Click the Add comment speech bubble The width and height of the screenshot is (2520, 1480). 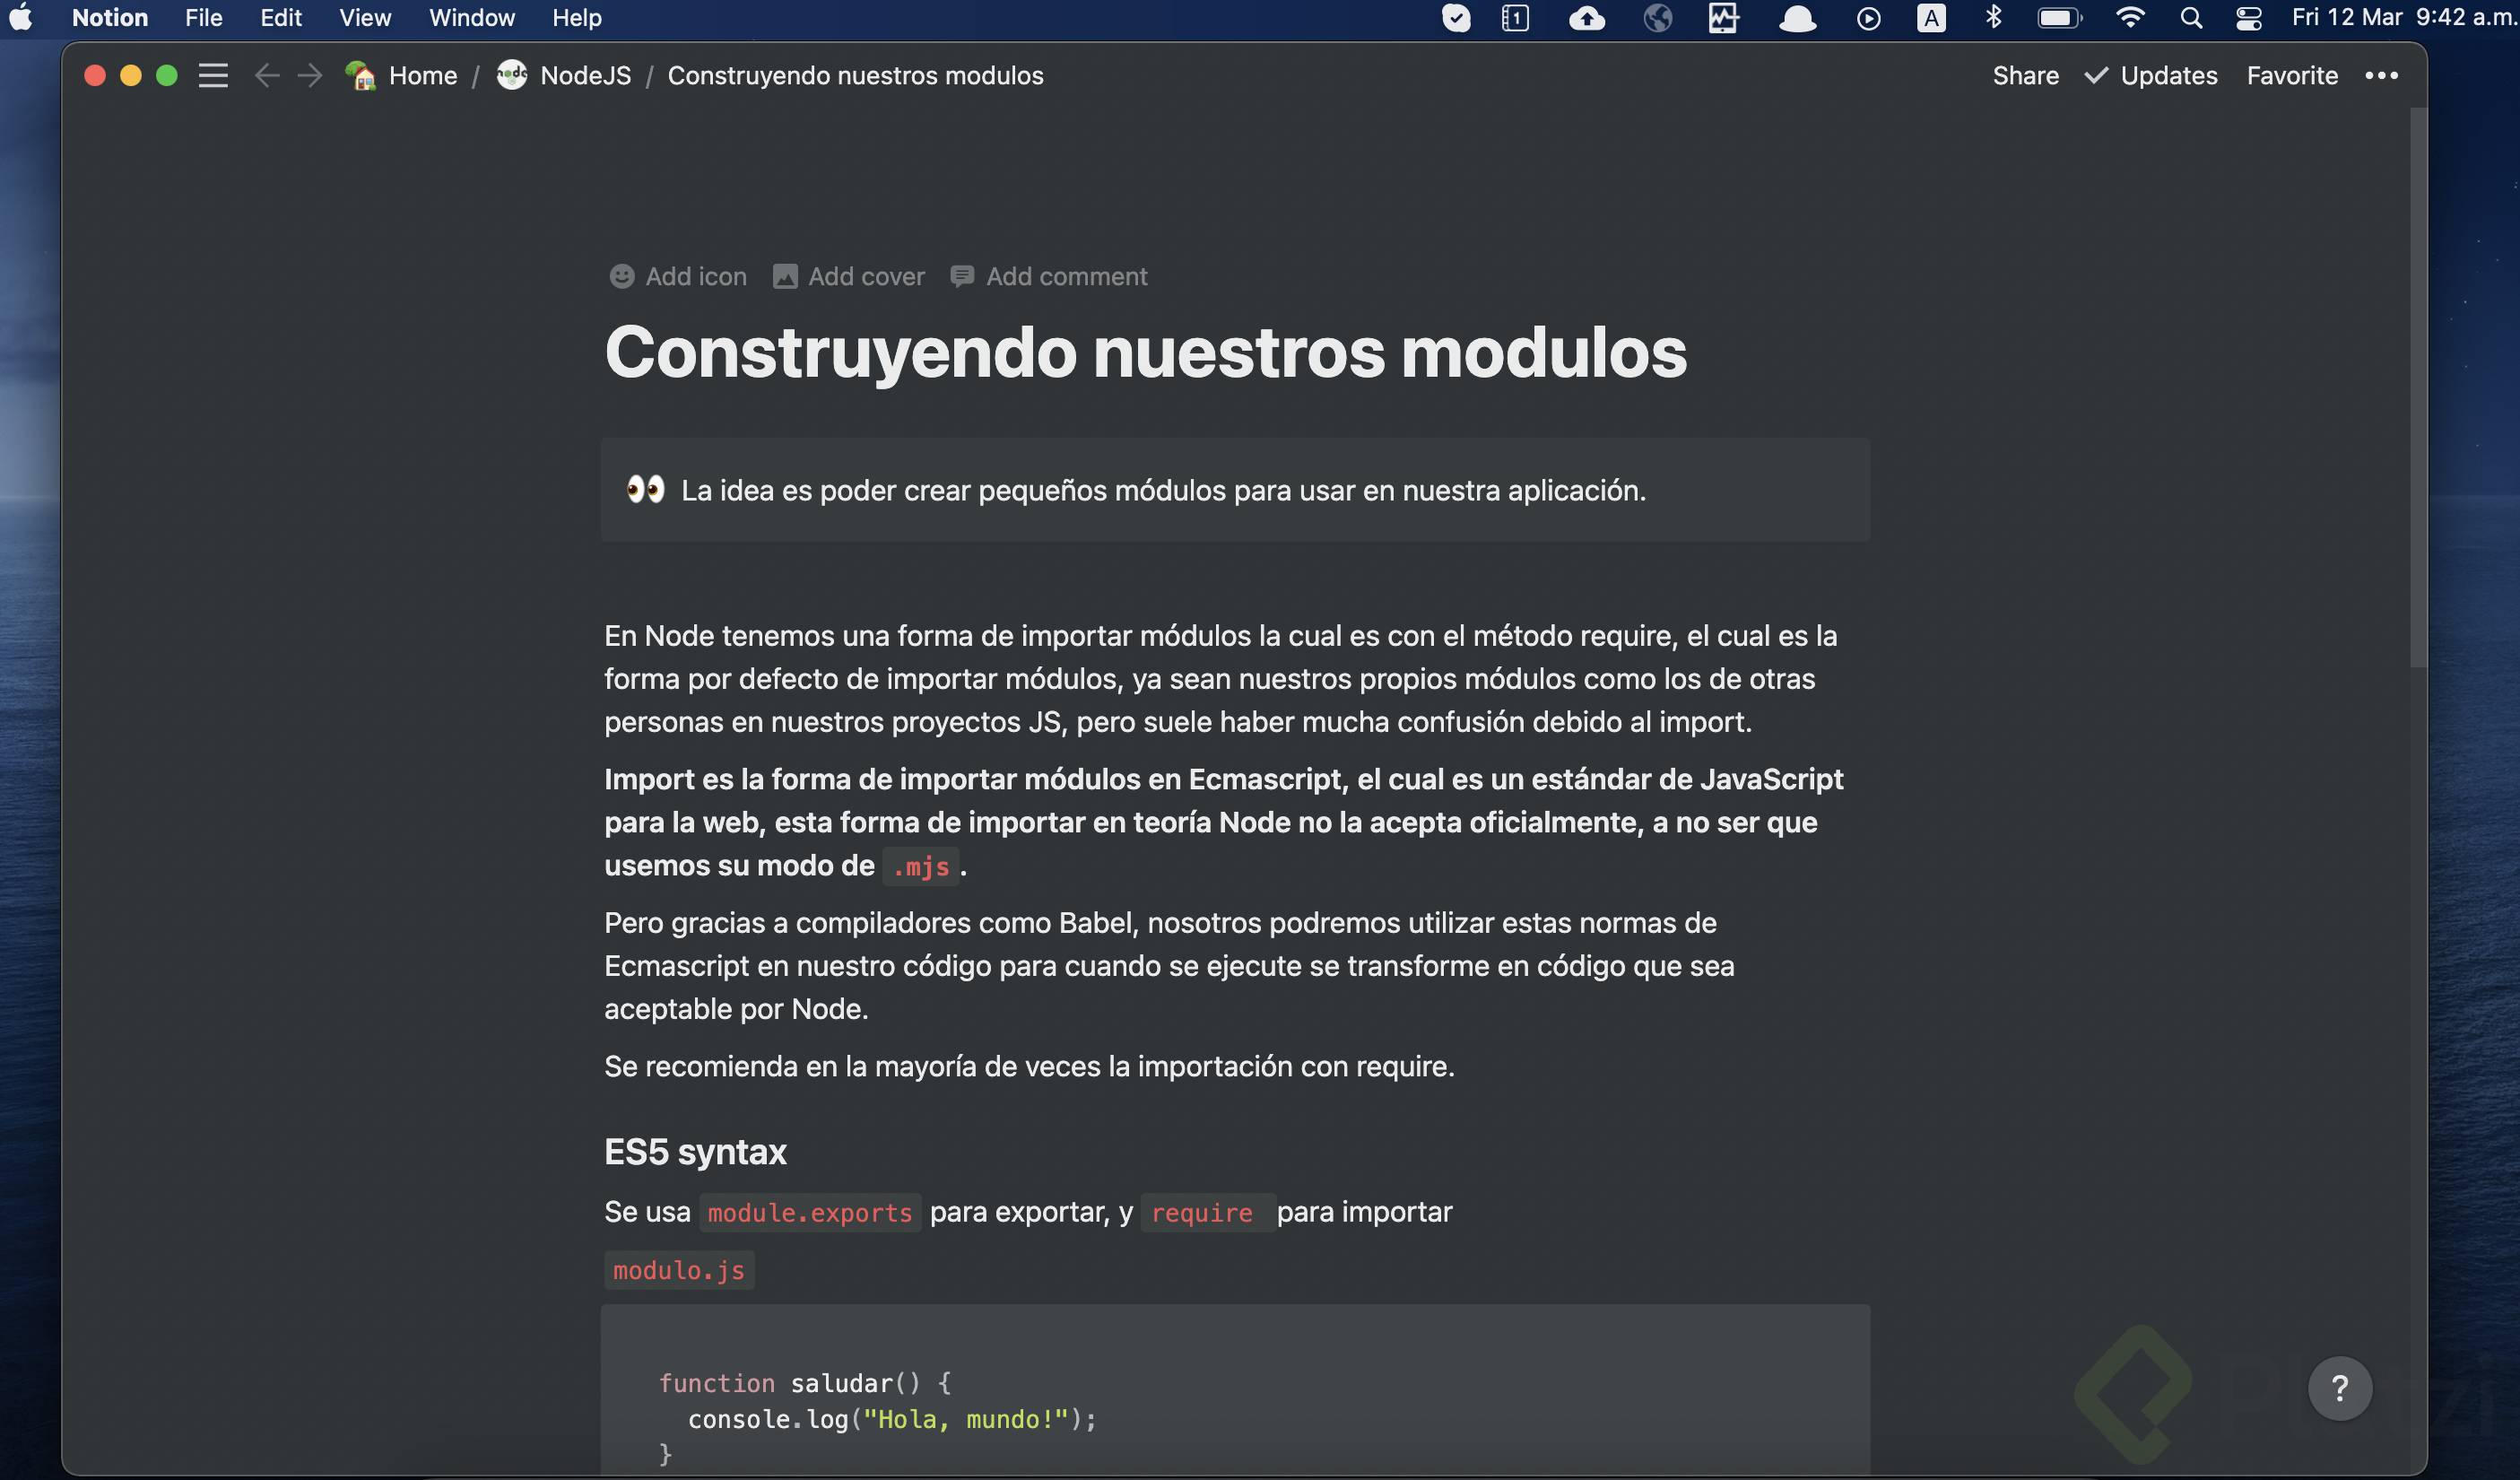point(962,276)
